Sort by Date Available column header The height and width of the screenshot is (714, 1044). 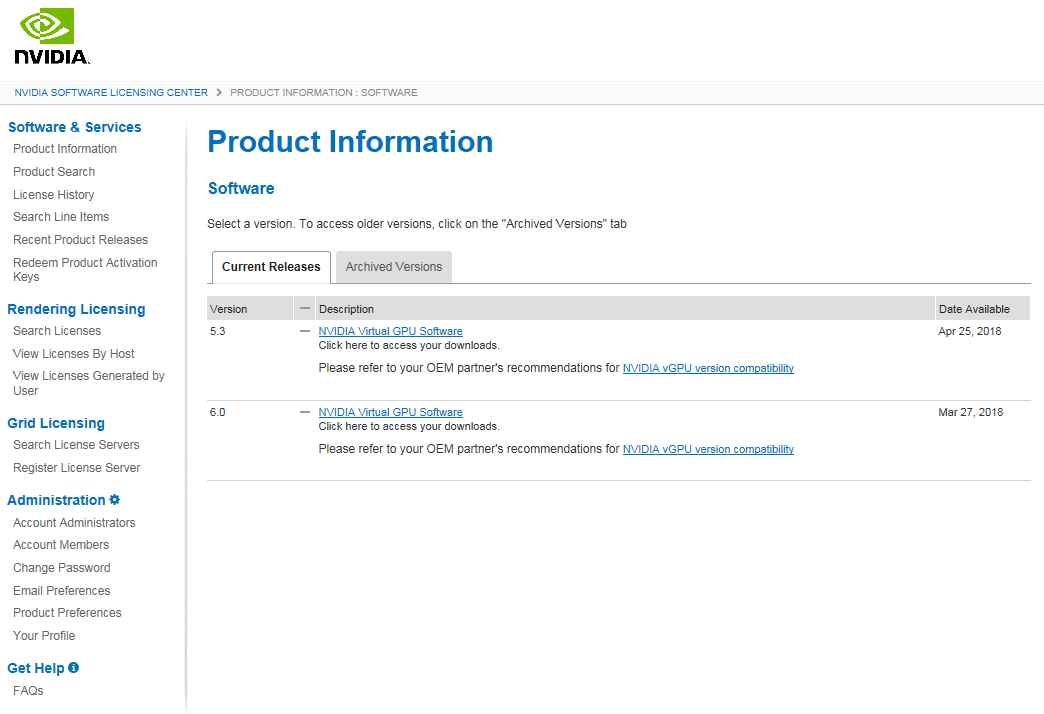point(974,309)
